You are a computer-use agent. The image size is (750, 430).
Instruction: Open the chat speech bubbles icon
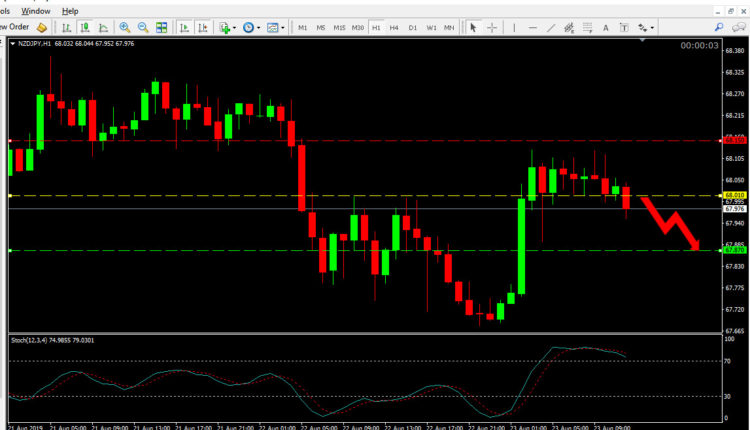point(739,27)
